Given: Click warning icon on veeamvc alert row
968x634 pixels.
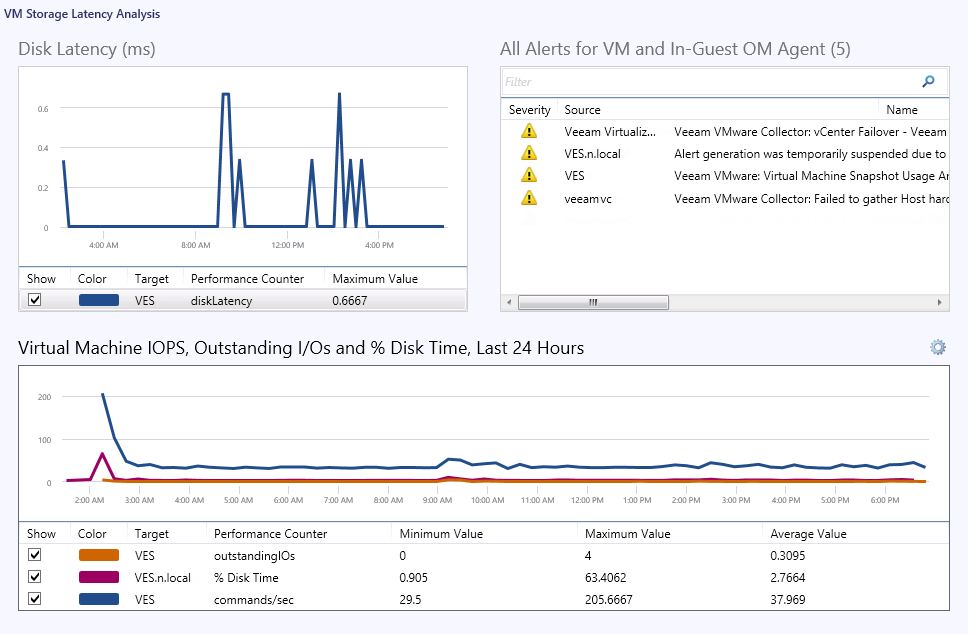Looking at the screenshot, I should [x=529, y=198].
